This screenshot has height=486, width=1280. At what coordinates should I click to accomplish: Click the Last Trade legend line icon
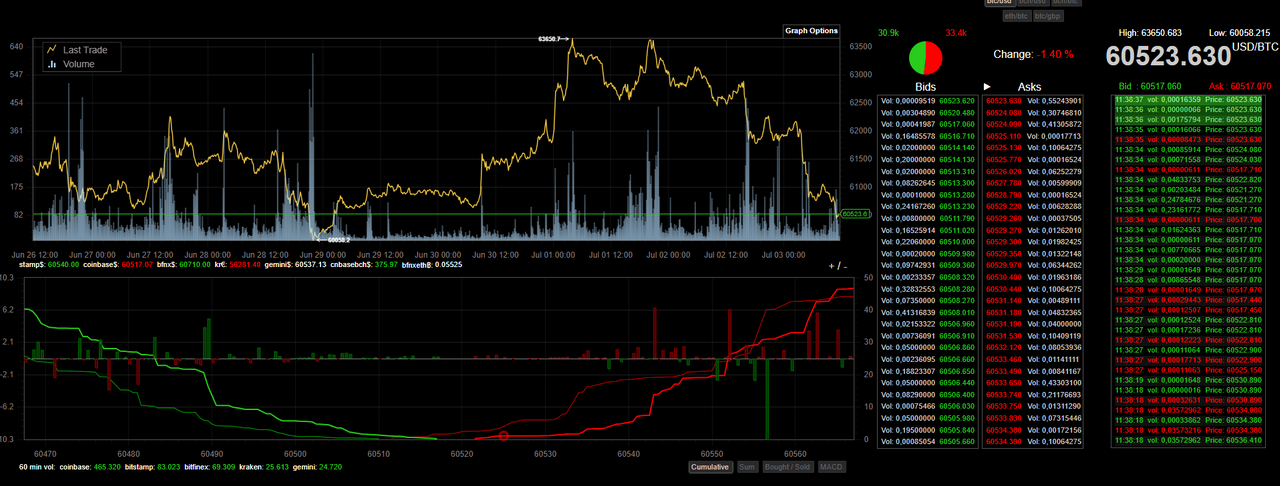51,49
